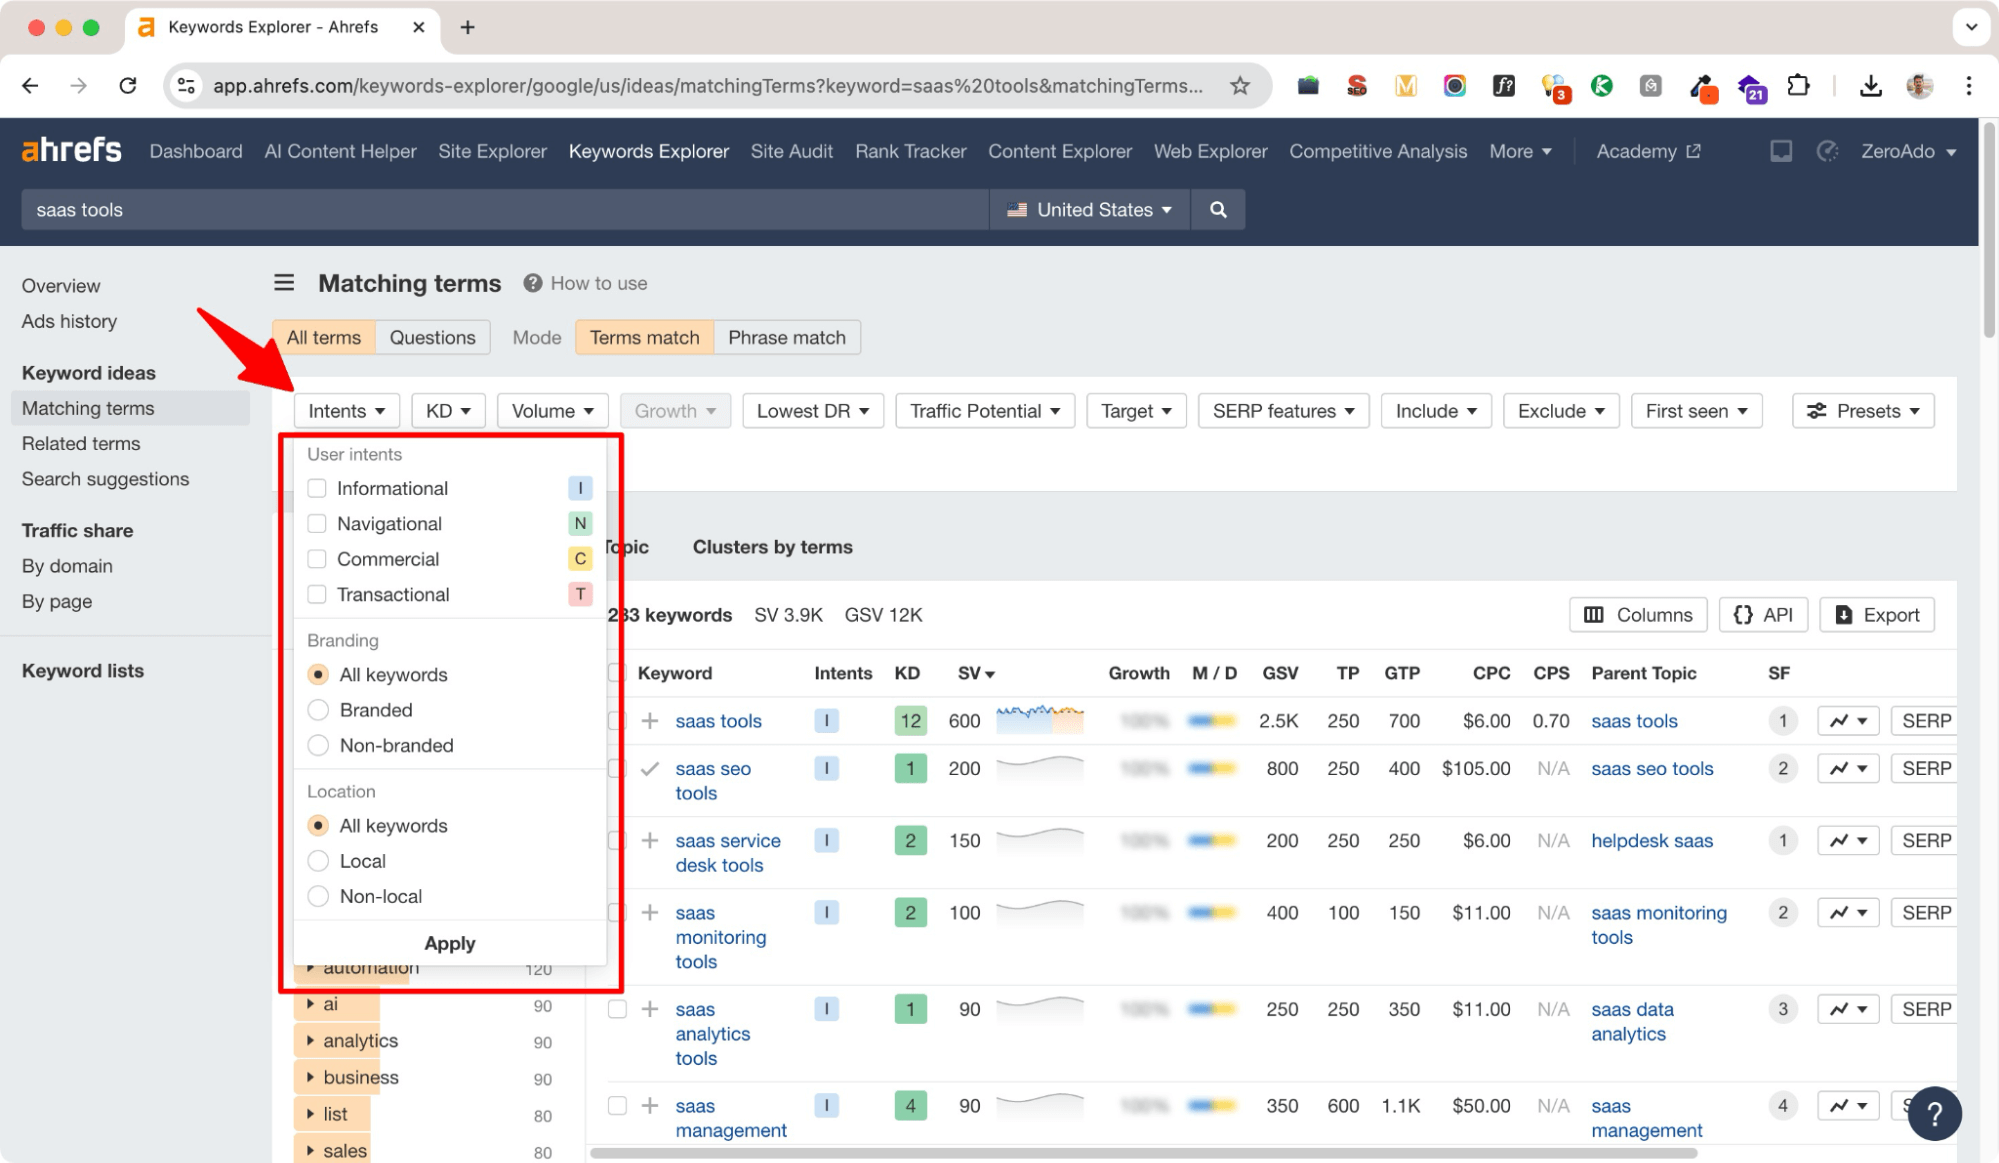
Task: Select the Branded radio option
Action: pyautogui.click(x=318, y=710)
